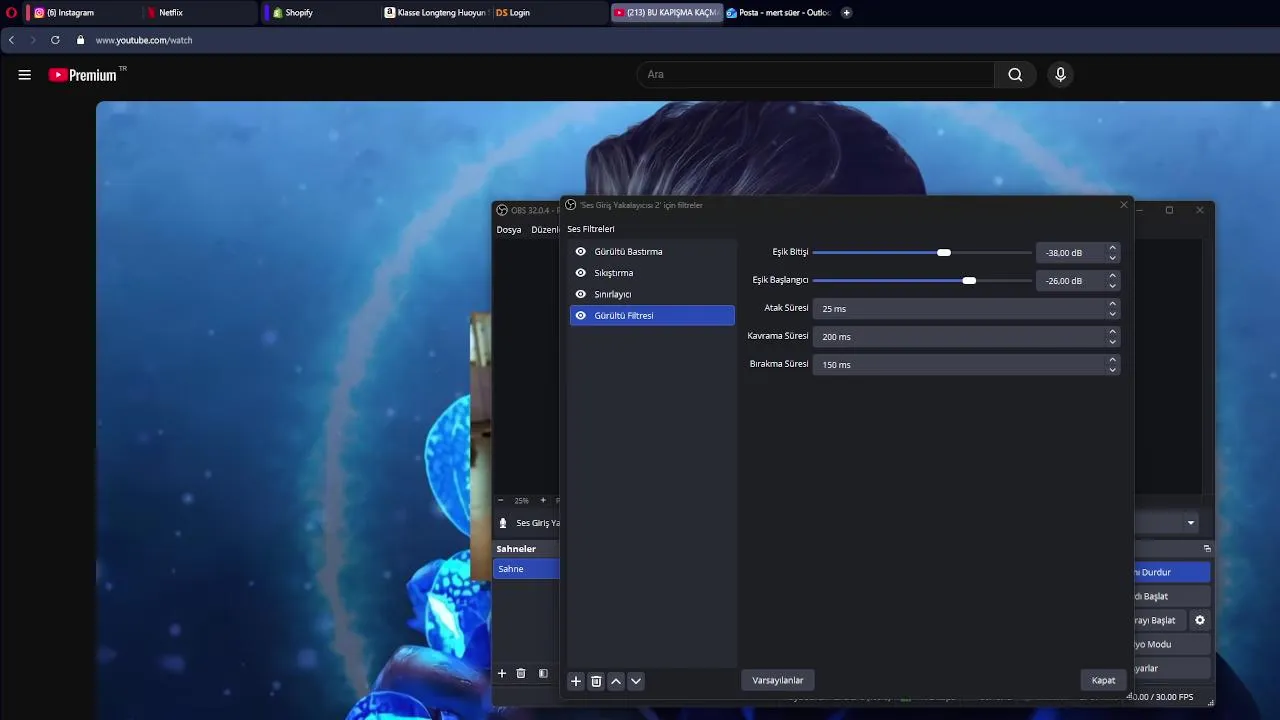Open virtual camera settings gear in OBS

[x=1200, y=620]
